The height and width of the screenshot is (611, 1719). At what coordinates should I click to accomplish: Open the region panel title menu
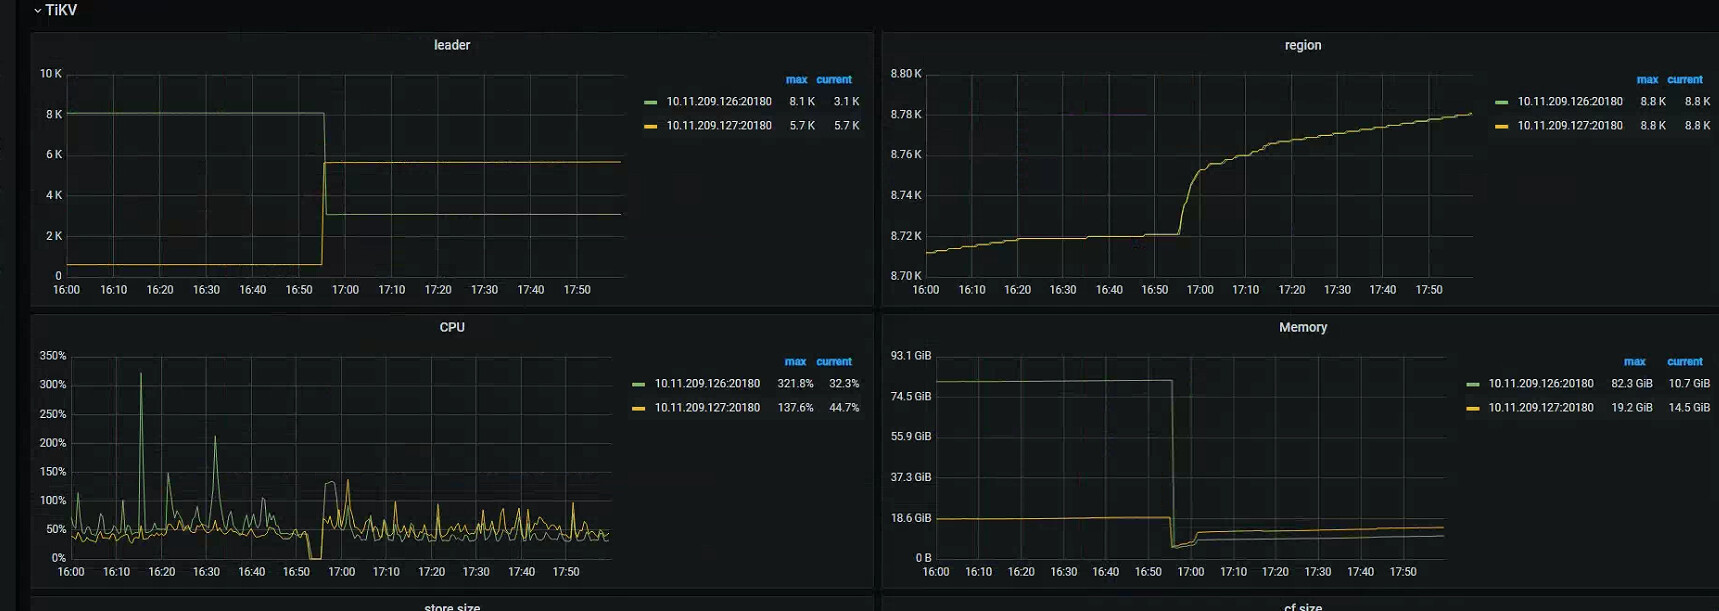click(x=1302, y=45)
